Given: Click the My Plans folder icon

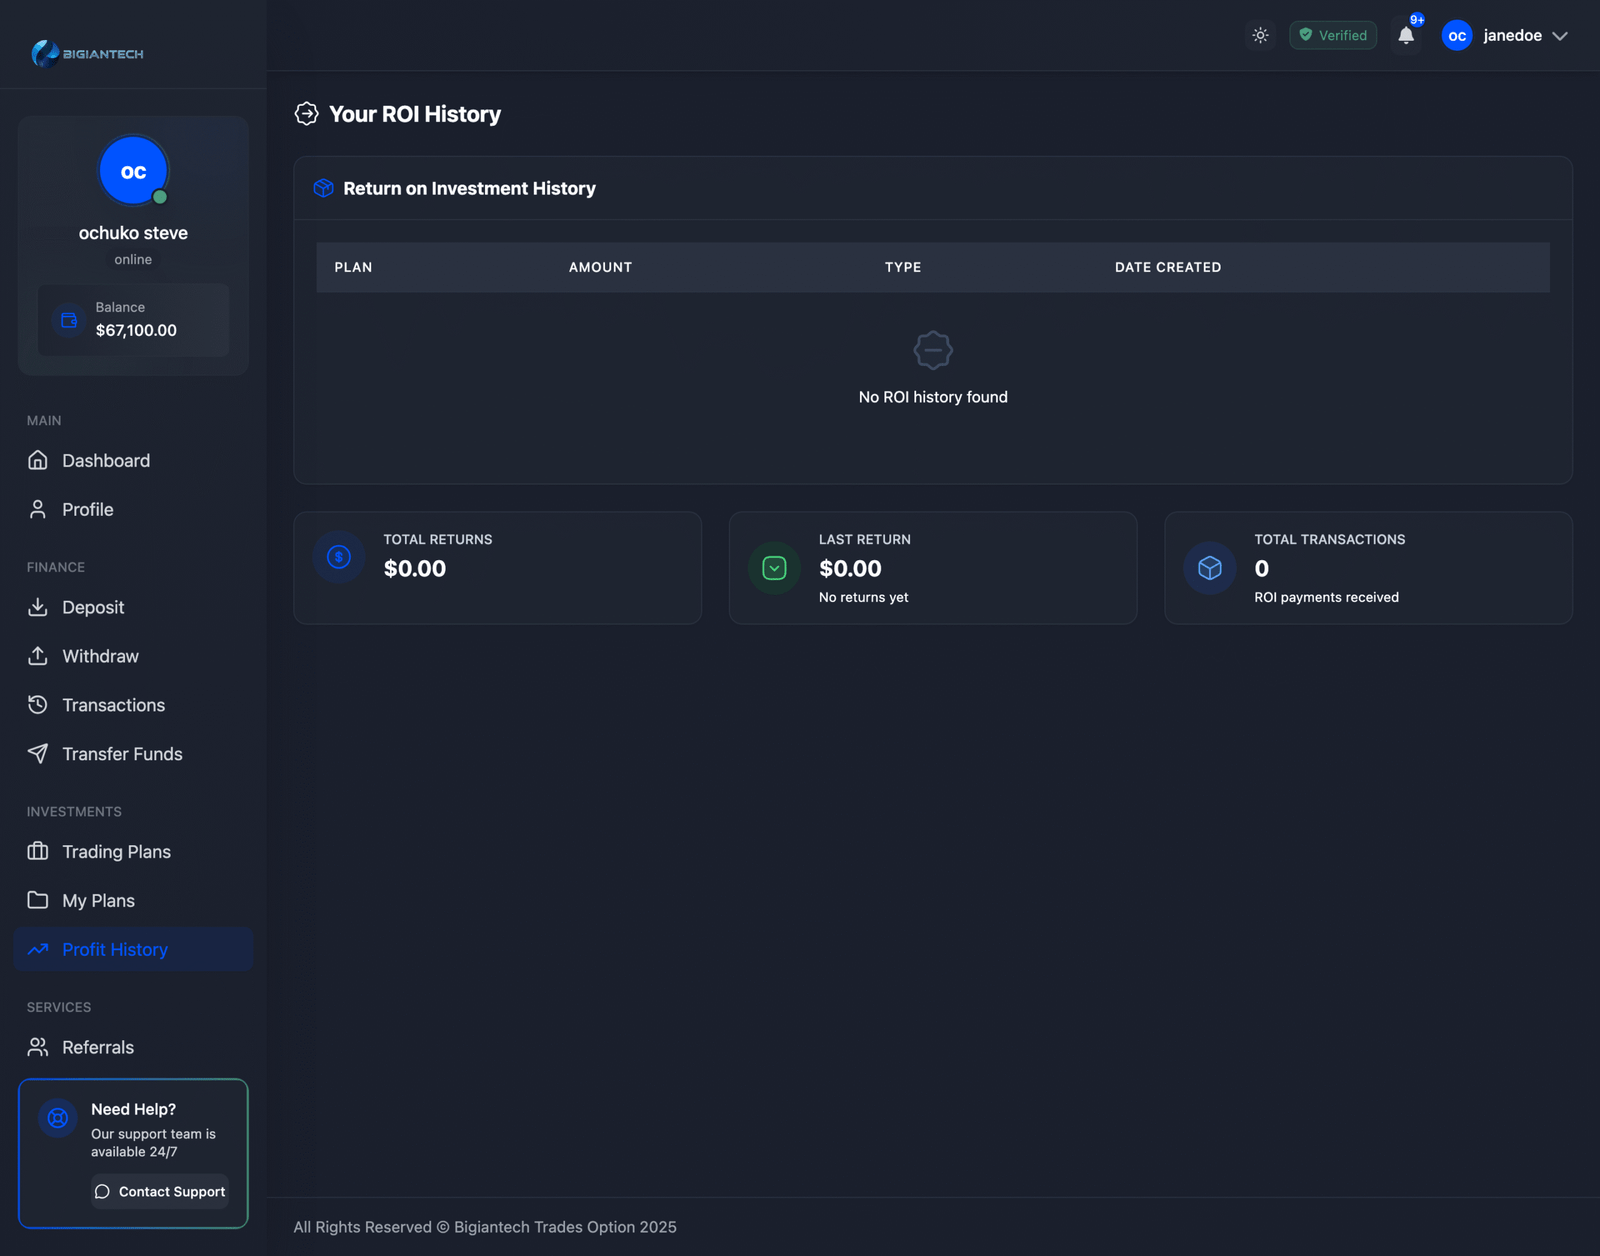Looking at the screenshot, I should click(38, 900).
